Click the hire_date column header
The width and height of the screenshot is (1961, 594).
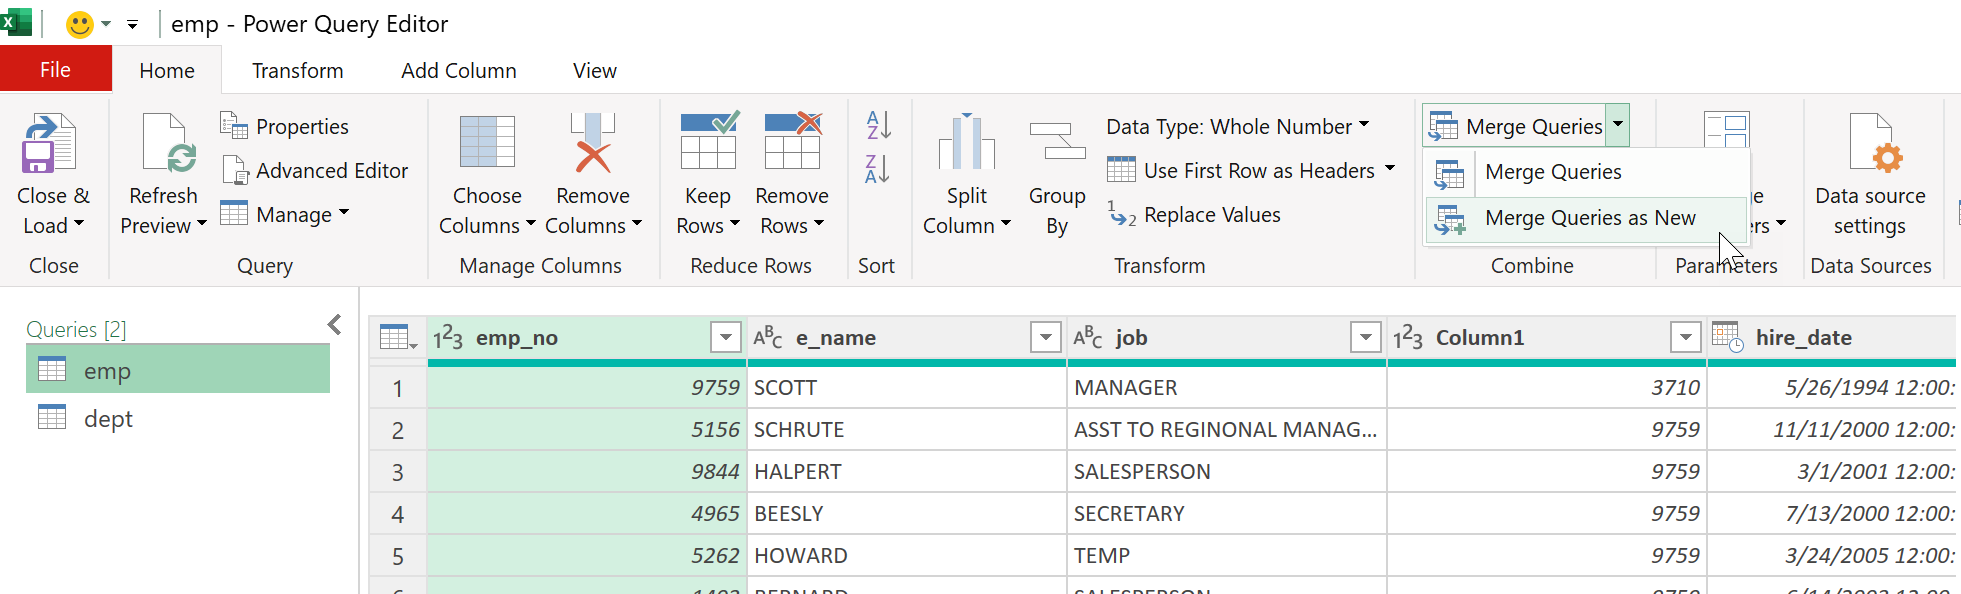click(x=1803, y=338)
